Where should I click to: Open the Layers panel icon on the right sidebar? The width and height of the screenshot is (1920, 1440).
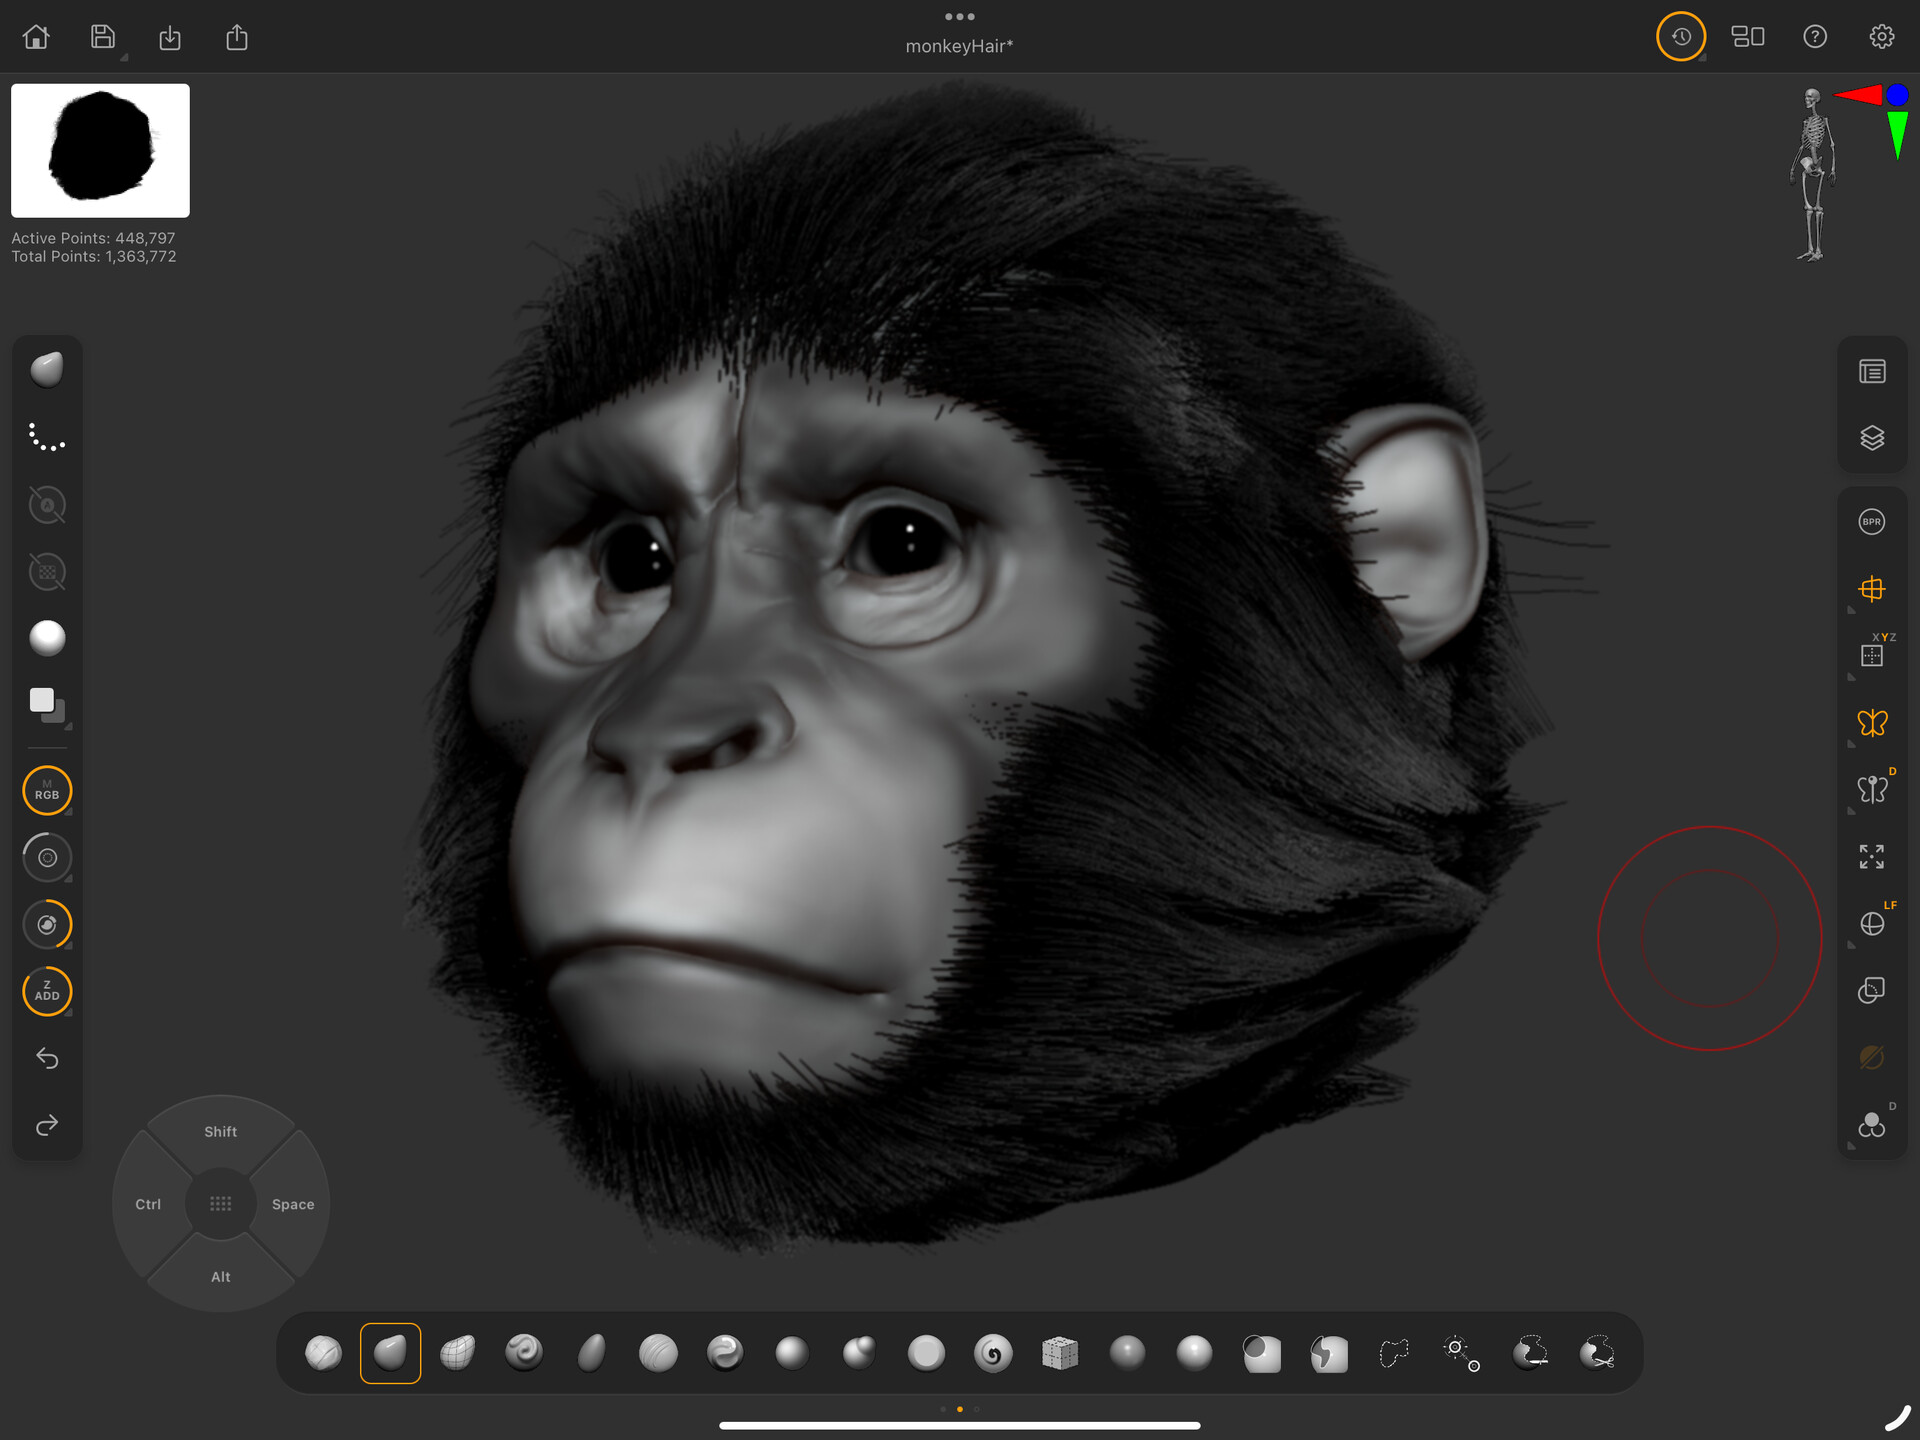(1872, 437)
